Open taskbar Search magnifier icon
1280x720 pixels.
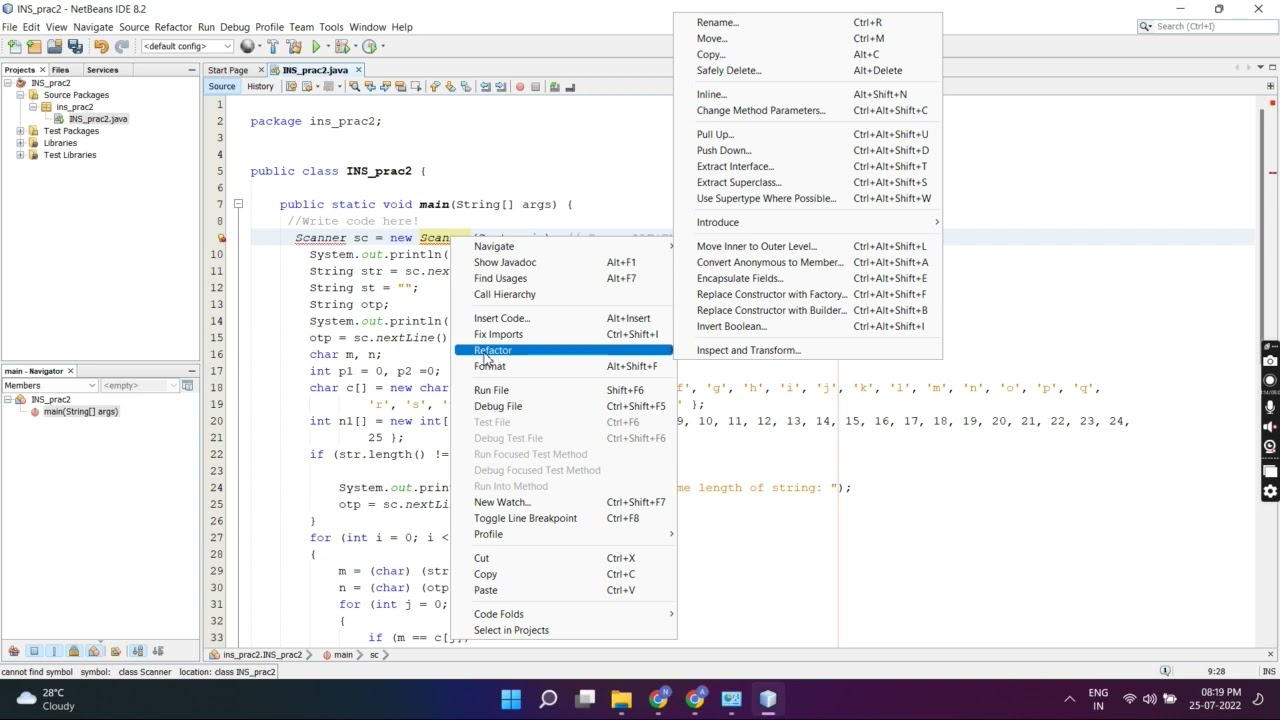548,699
